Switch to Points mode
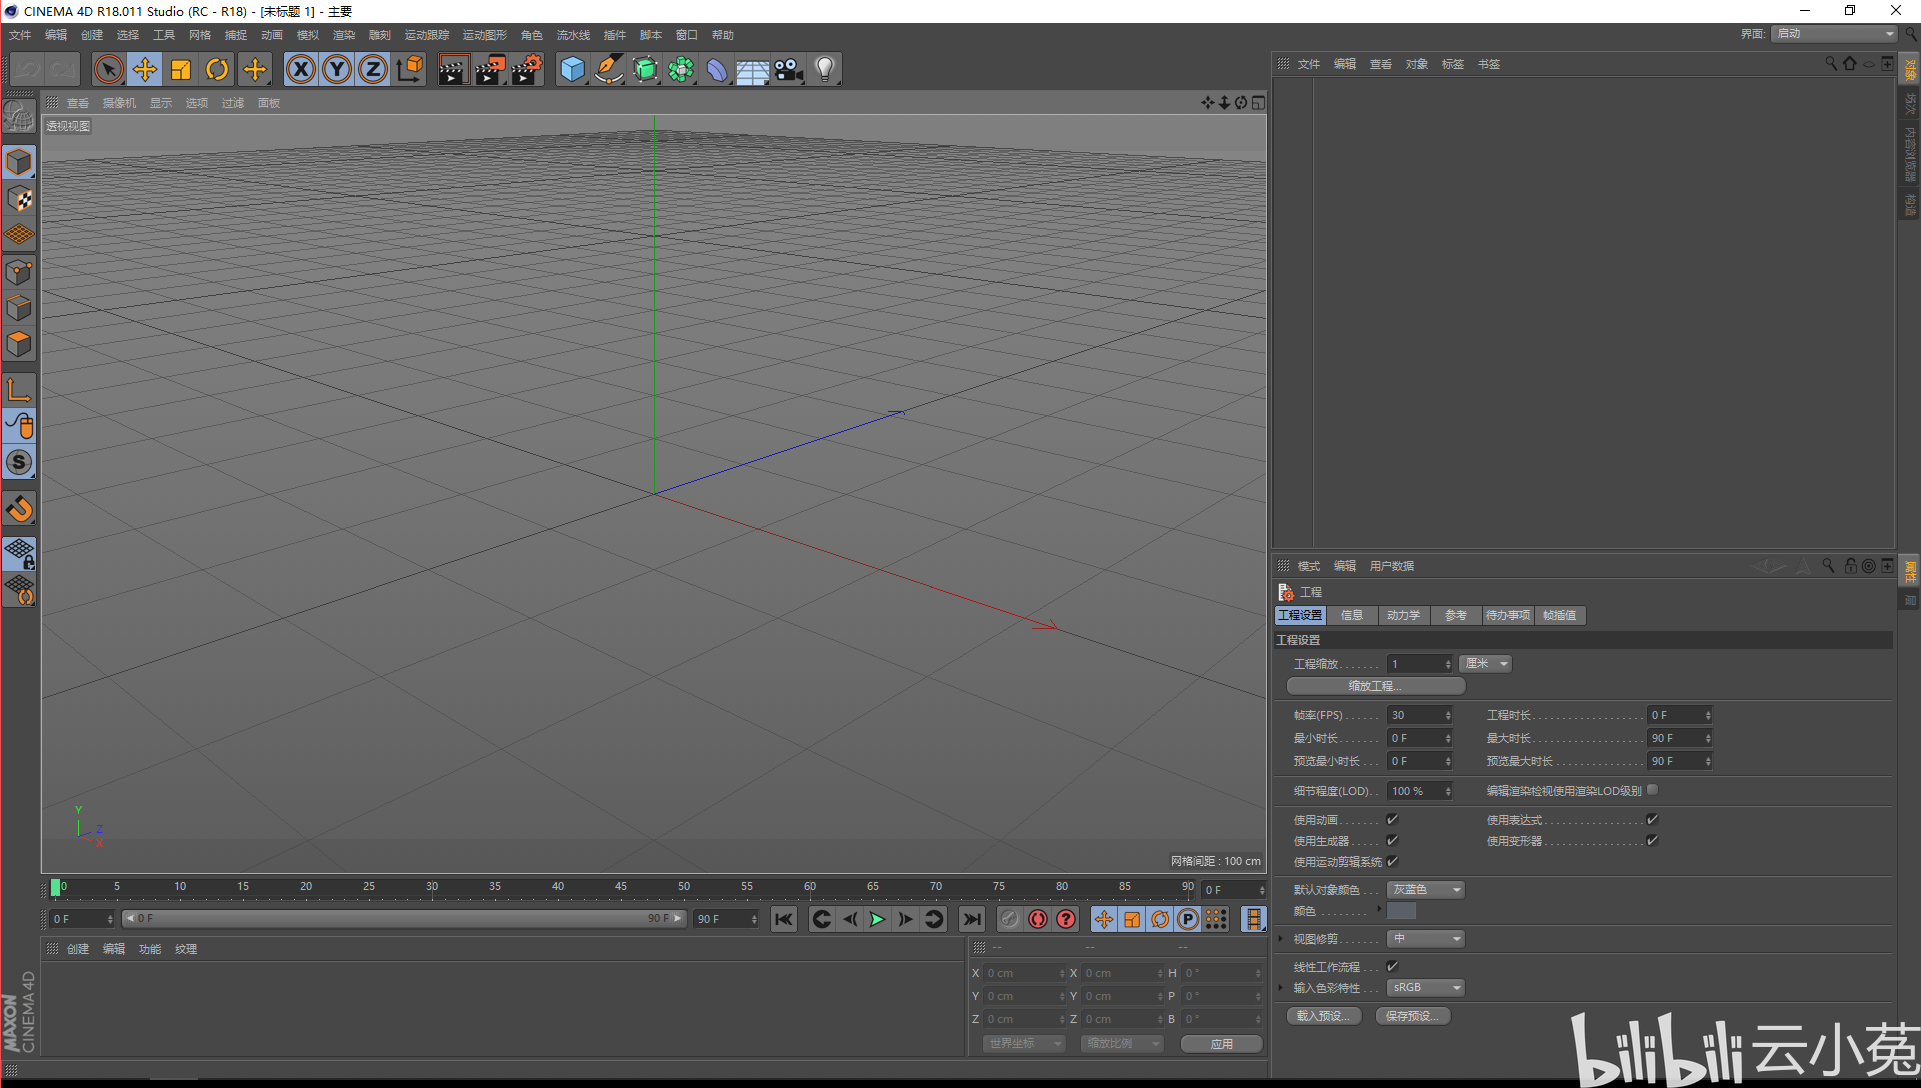Image resolution: width=1921 pixels, height=1088 pixels. pos(19,272)
